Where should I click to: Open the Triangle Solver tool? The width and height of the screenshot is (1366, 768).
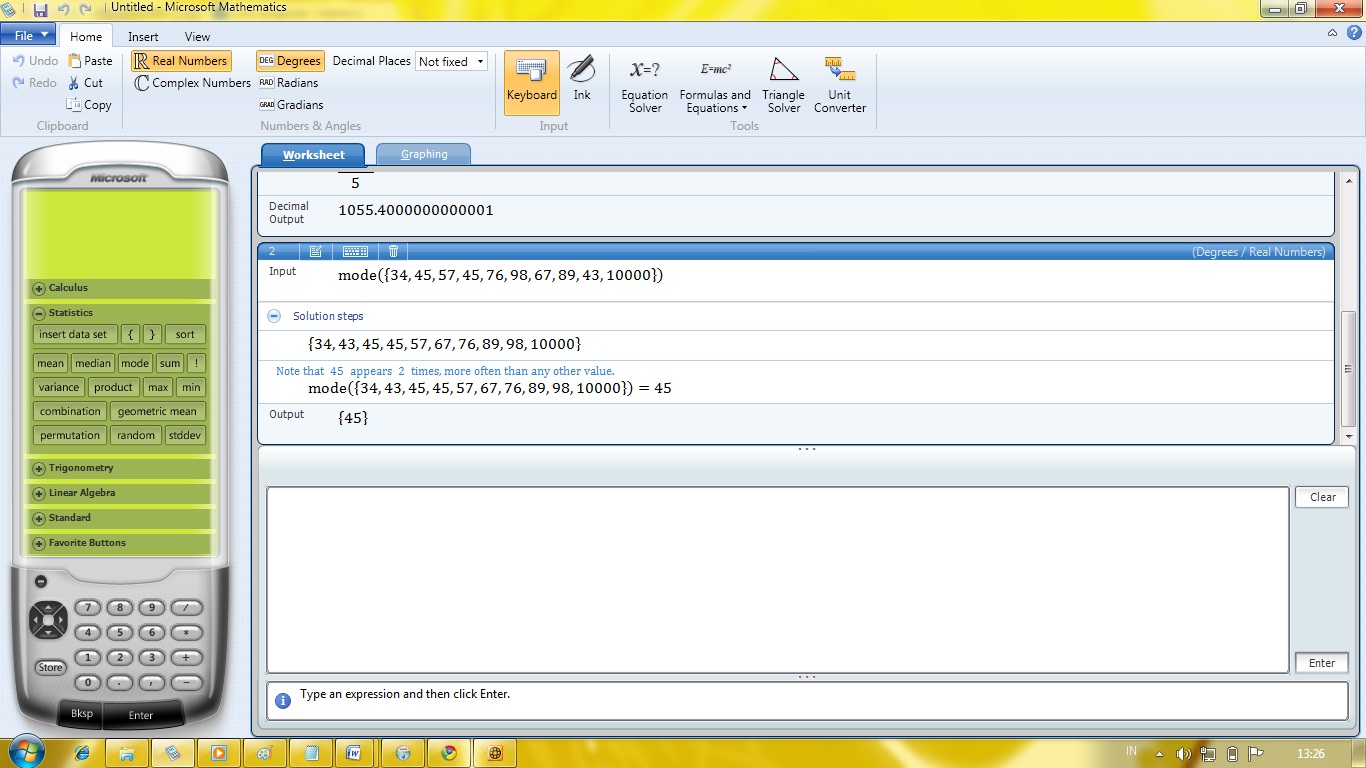click(783, 86)
